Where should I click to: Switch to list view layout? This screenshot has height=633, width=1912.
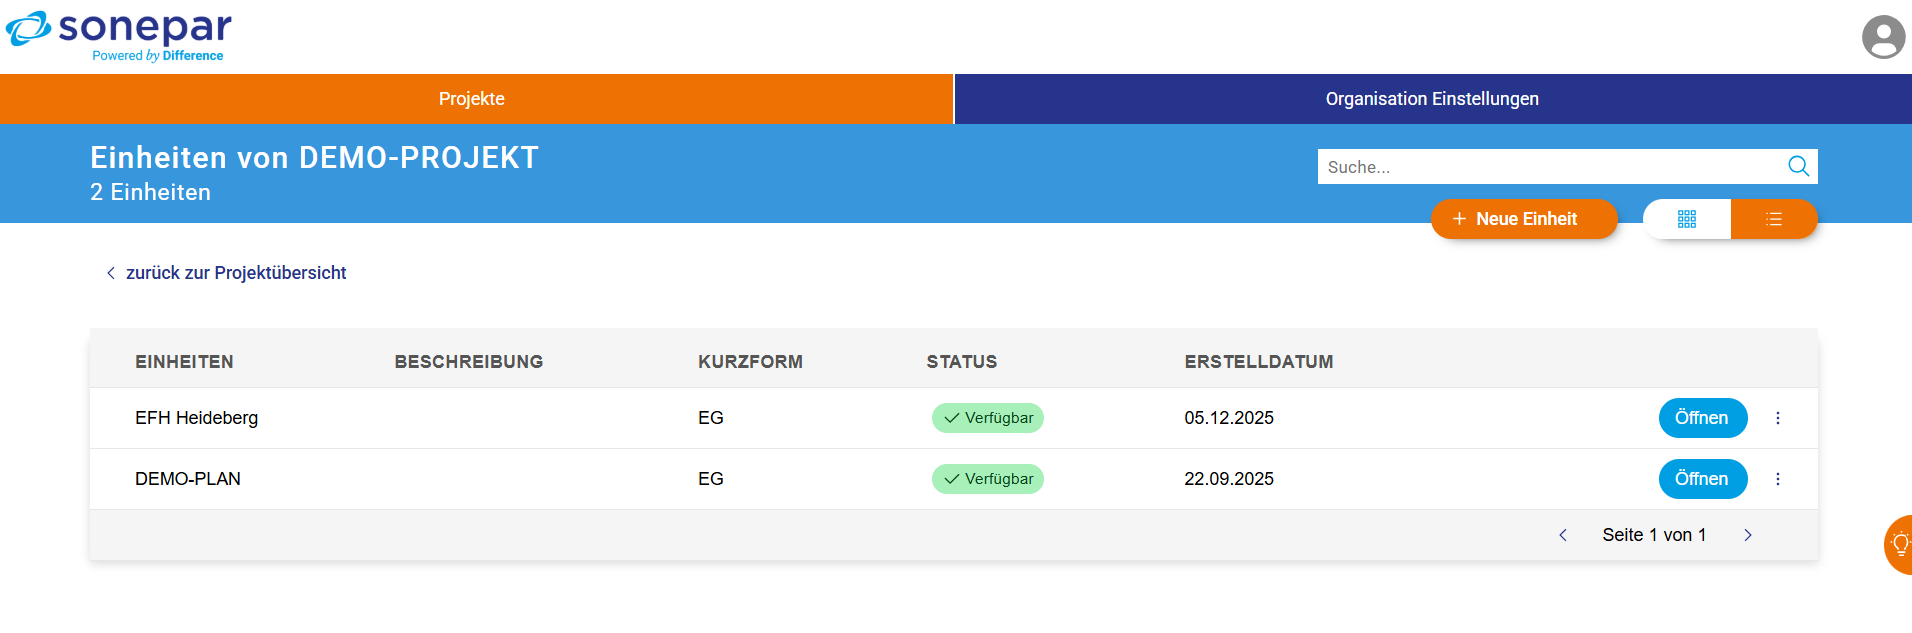1774,219
